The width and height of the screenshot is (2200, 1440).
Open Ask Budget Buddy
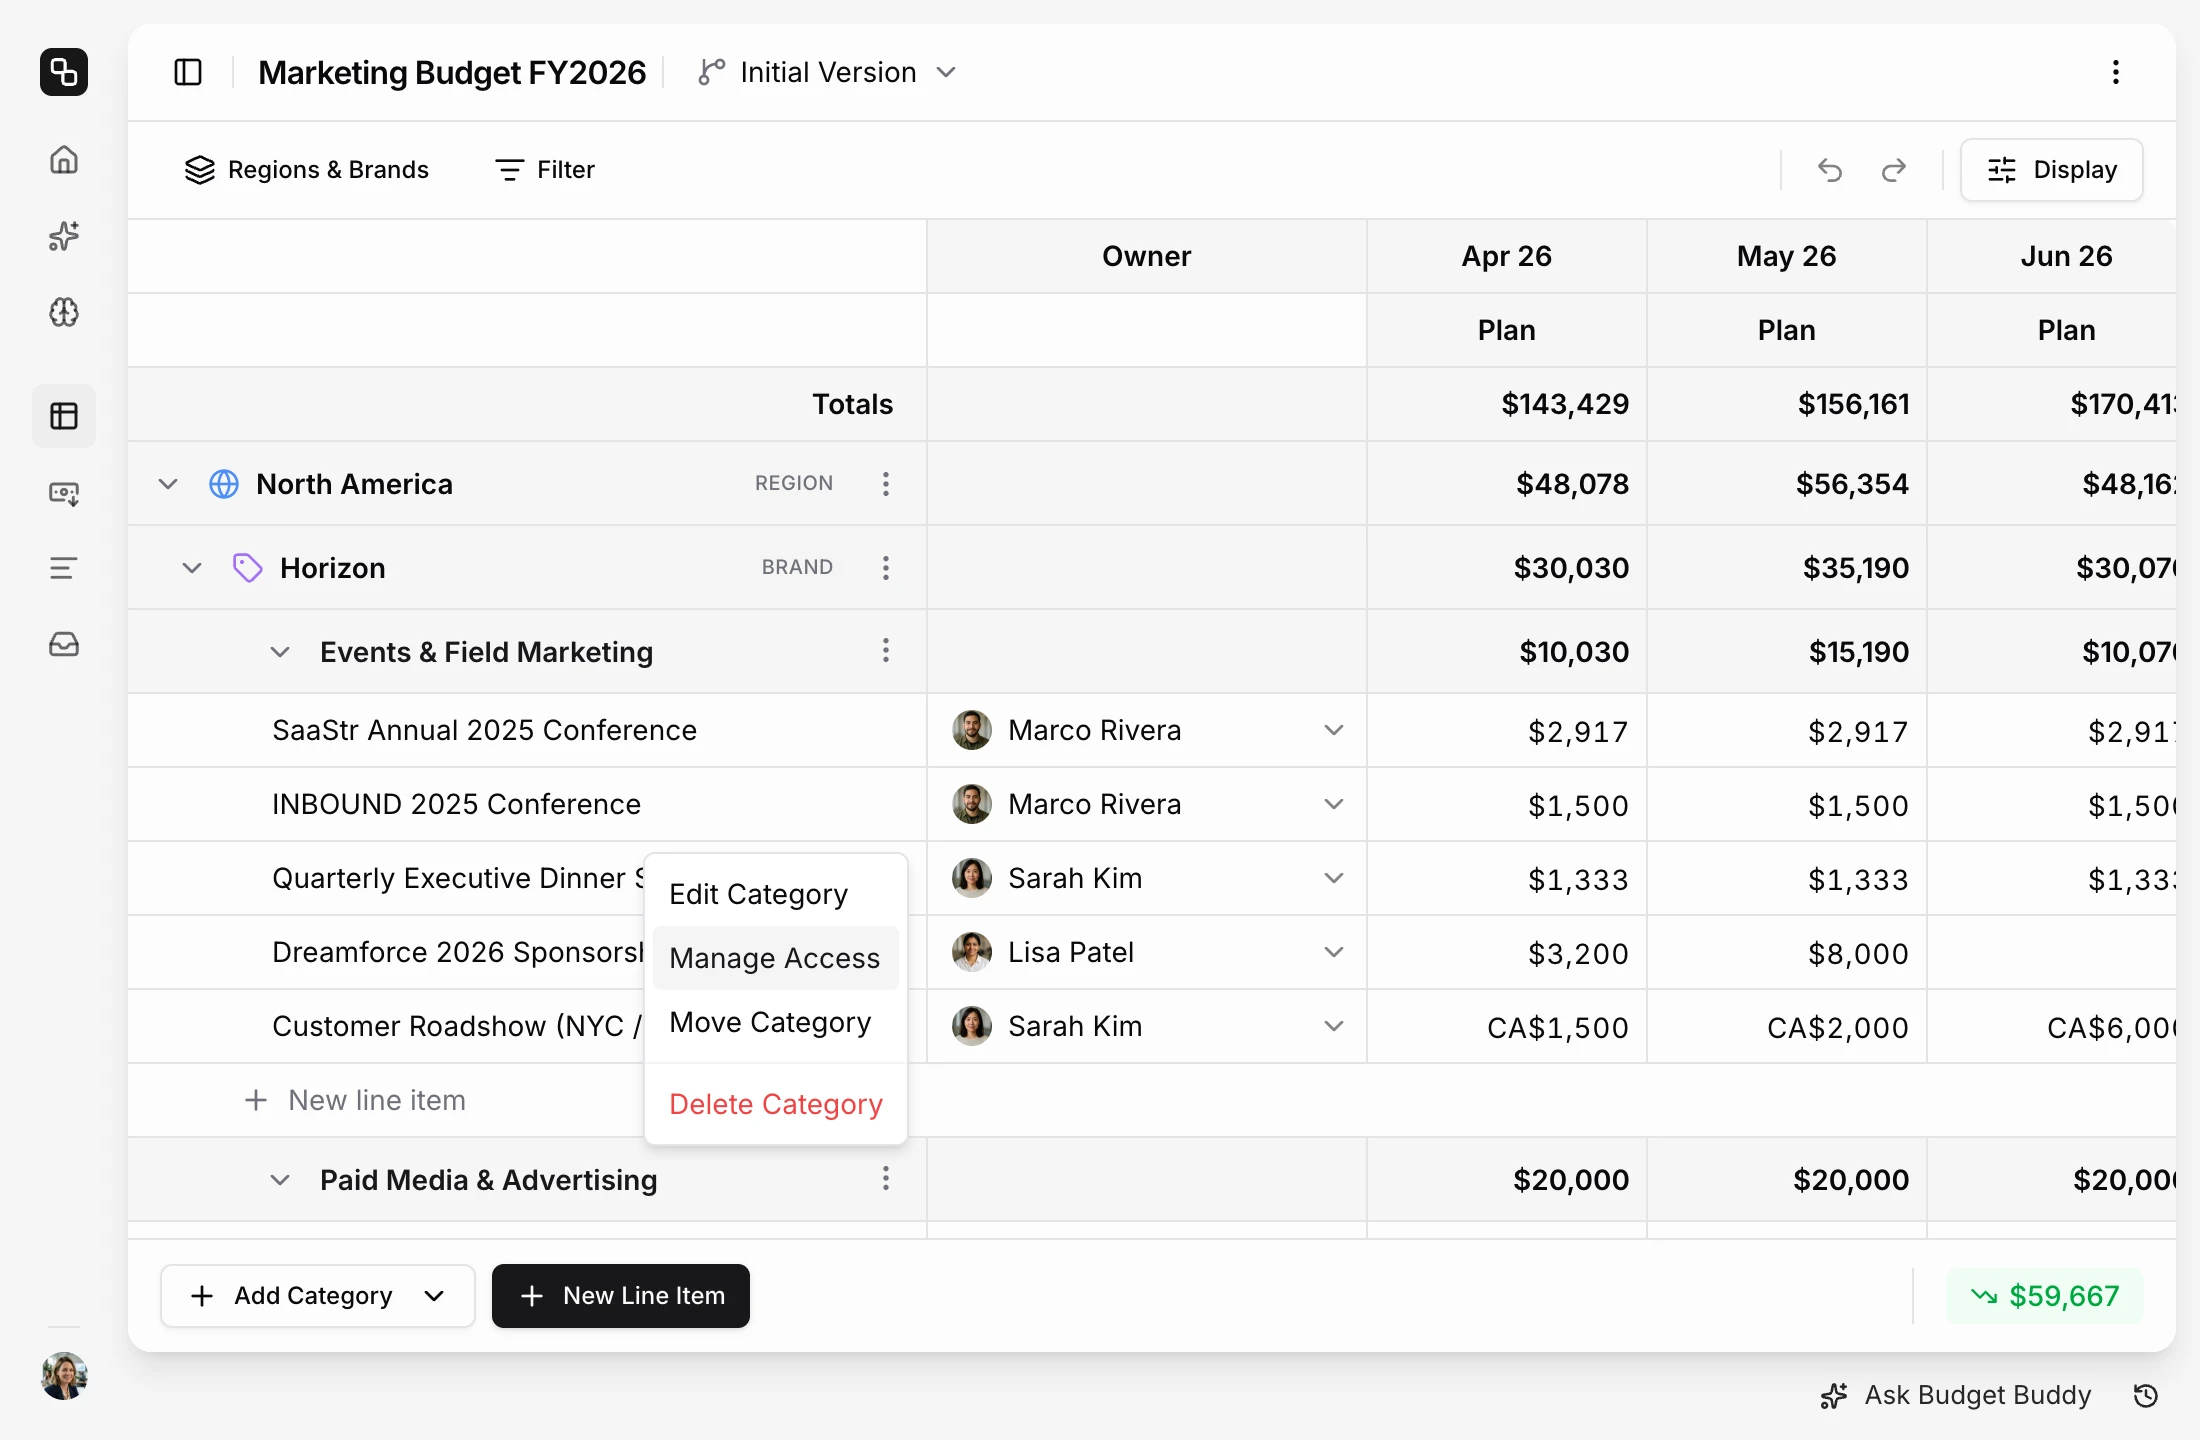pyautogui.click(x=1956, y=1395)
